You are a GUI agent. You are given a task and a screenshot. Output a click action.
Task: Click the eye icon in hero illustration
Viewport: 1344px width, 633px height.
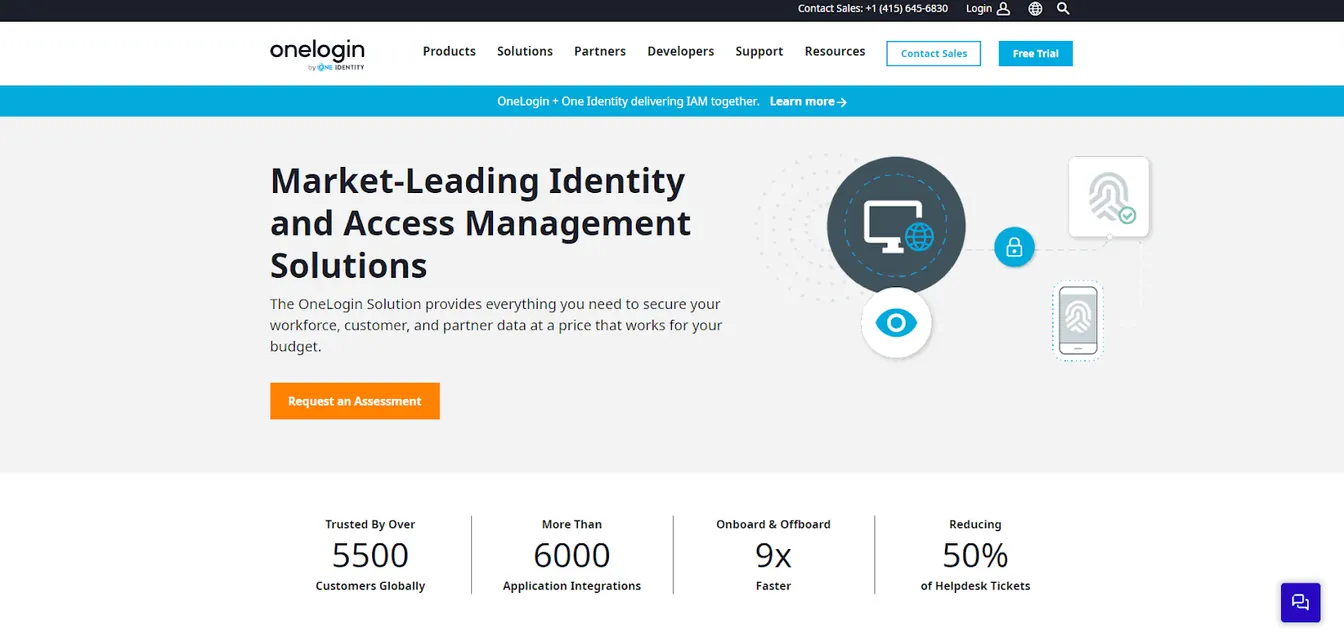[896, 323]
